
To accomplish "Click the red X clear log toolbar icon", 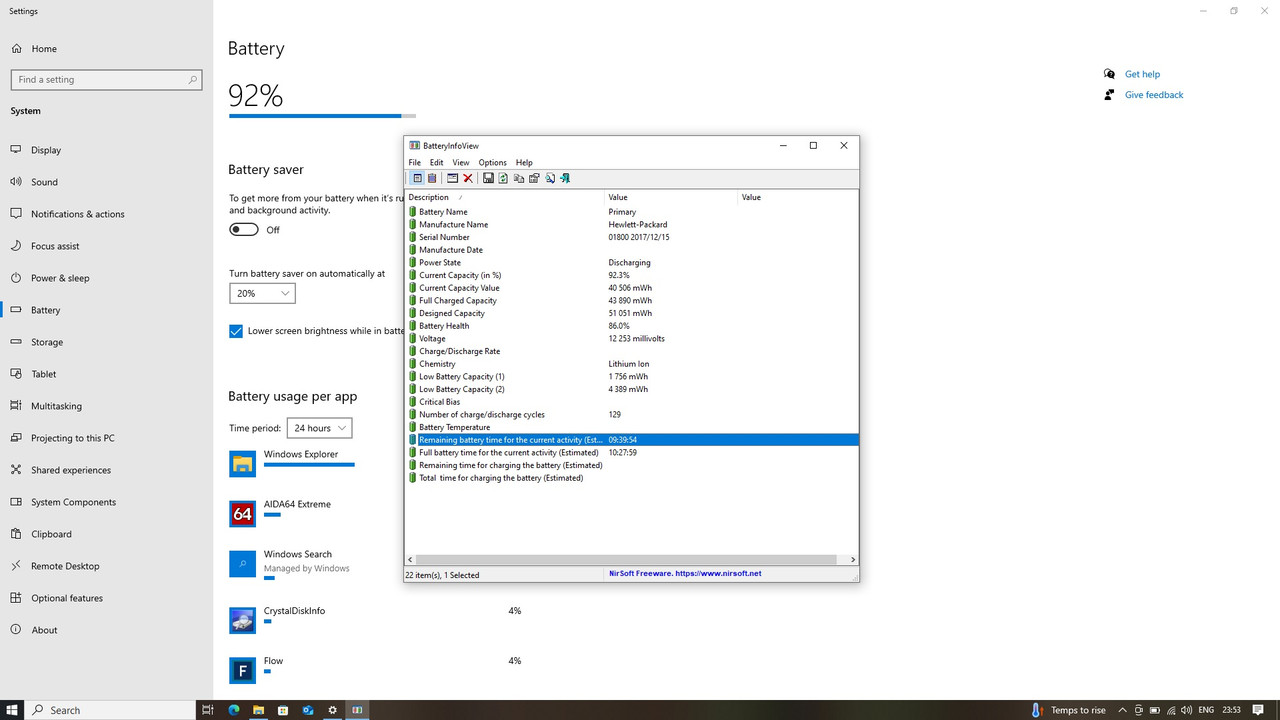I will [467, 178].
